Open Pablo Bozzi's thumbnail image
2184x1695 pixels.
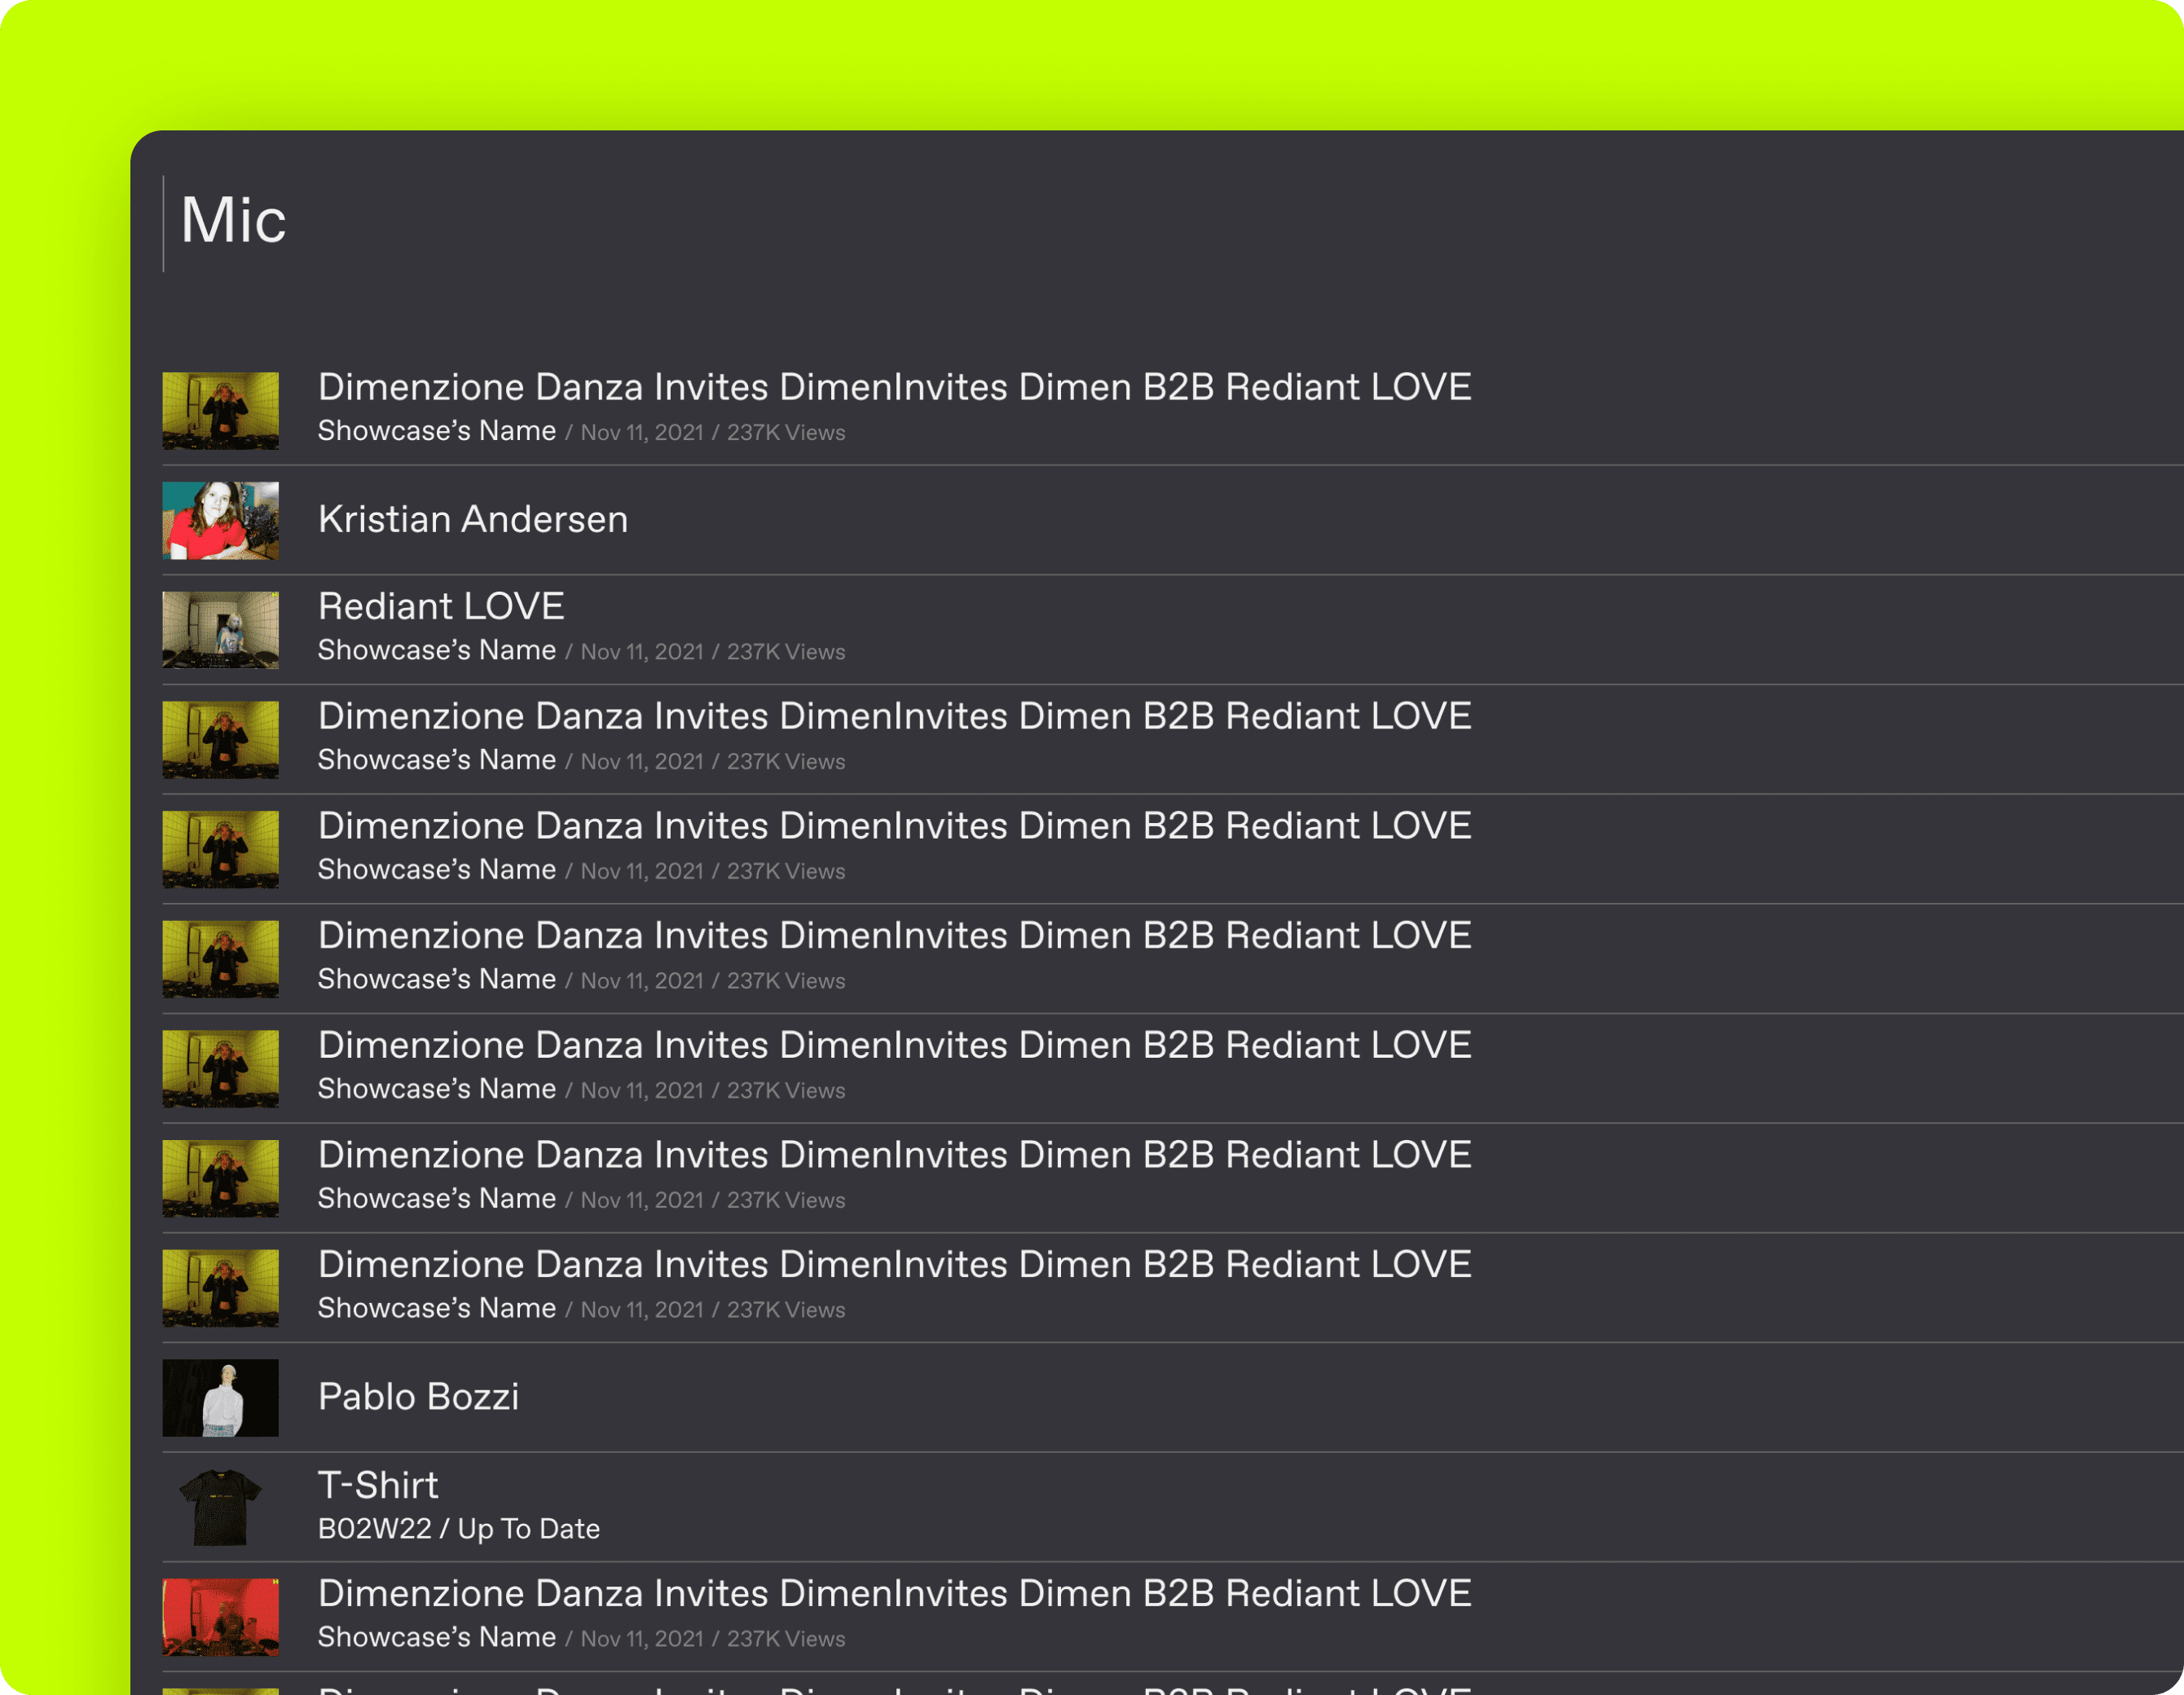(x=221, y=1398)
